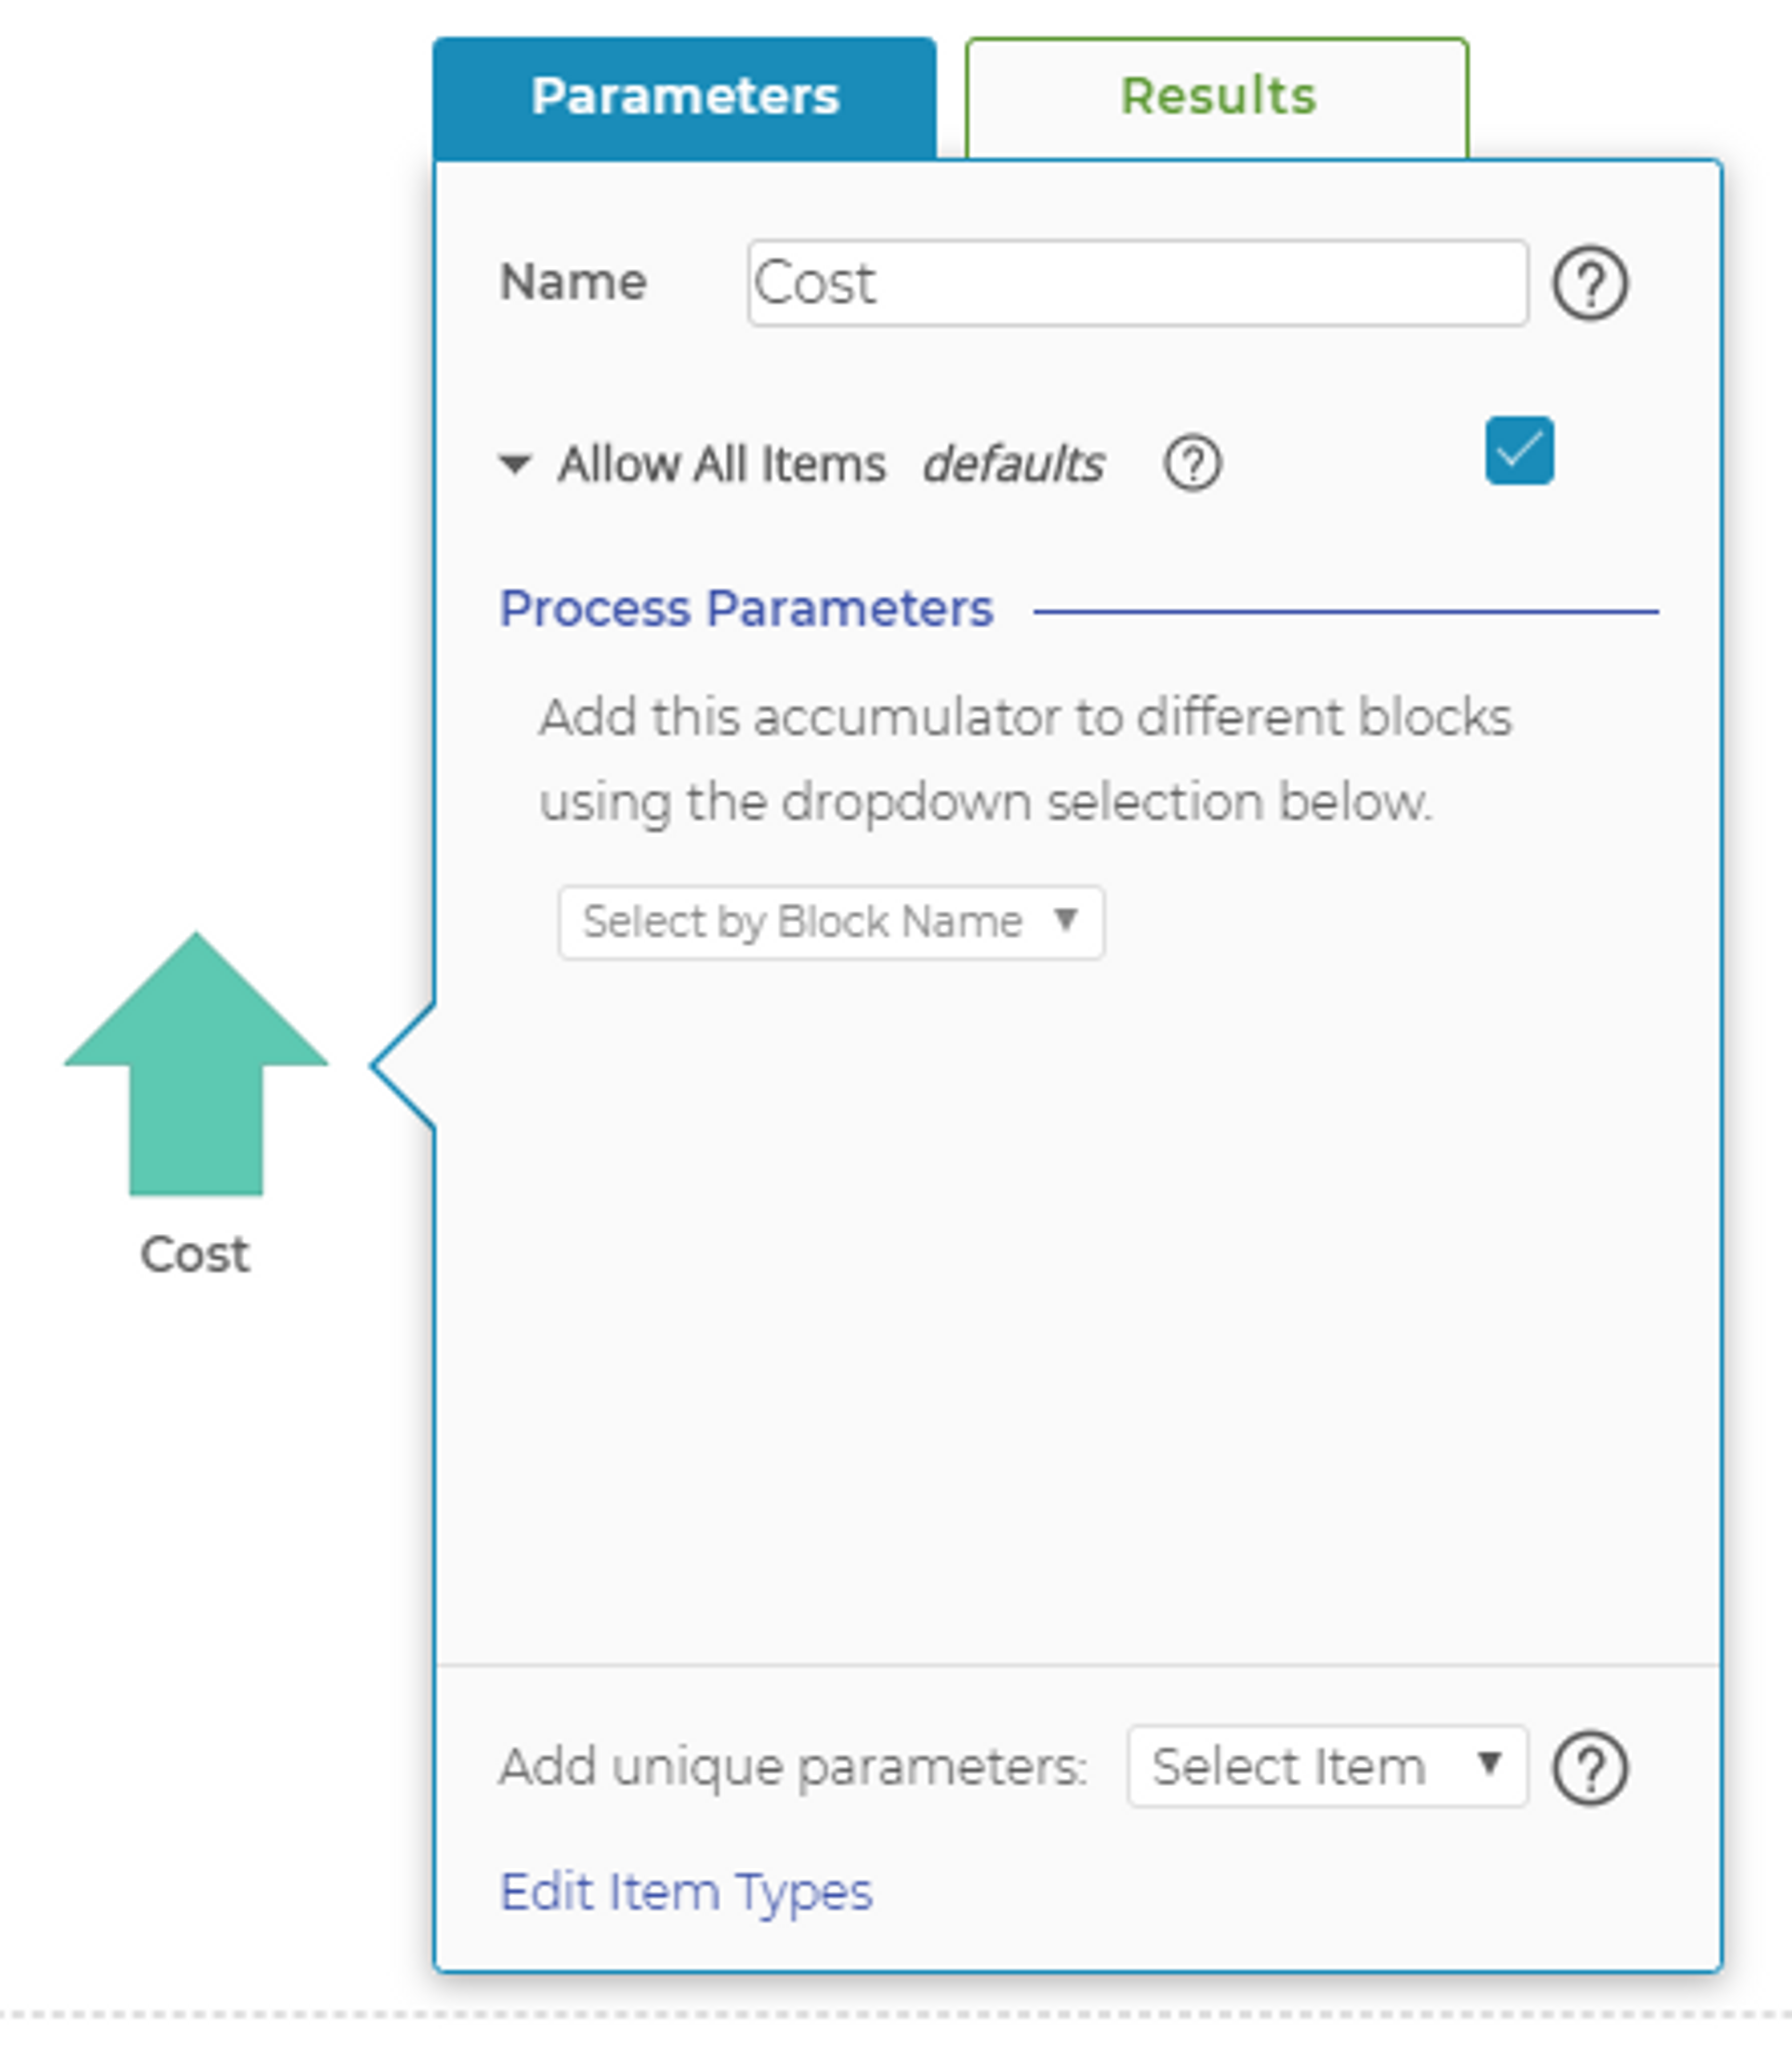Screen dimensions: 1792x2046
Task: Click the Add unique parameters label
Action: point(793,1767)
